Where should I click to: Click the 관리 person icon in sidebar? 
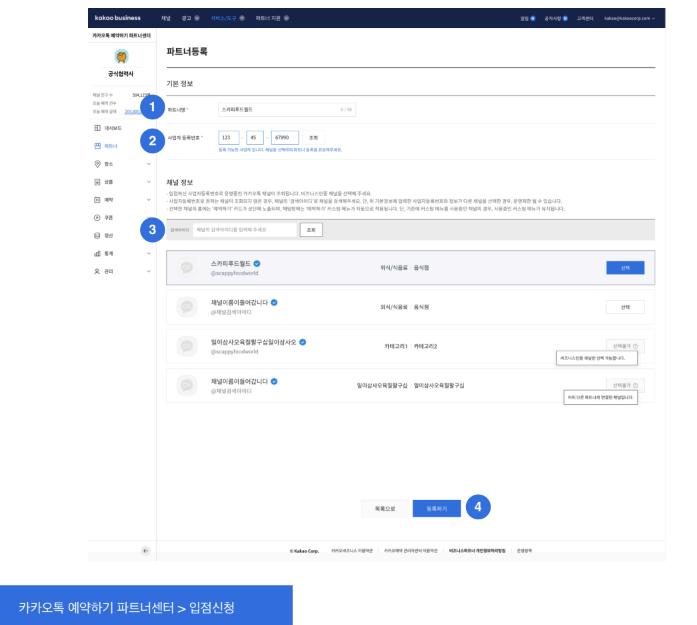[x=97, y=271]
